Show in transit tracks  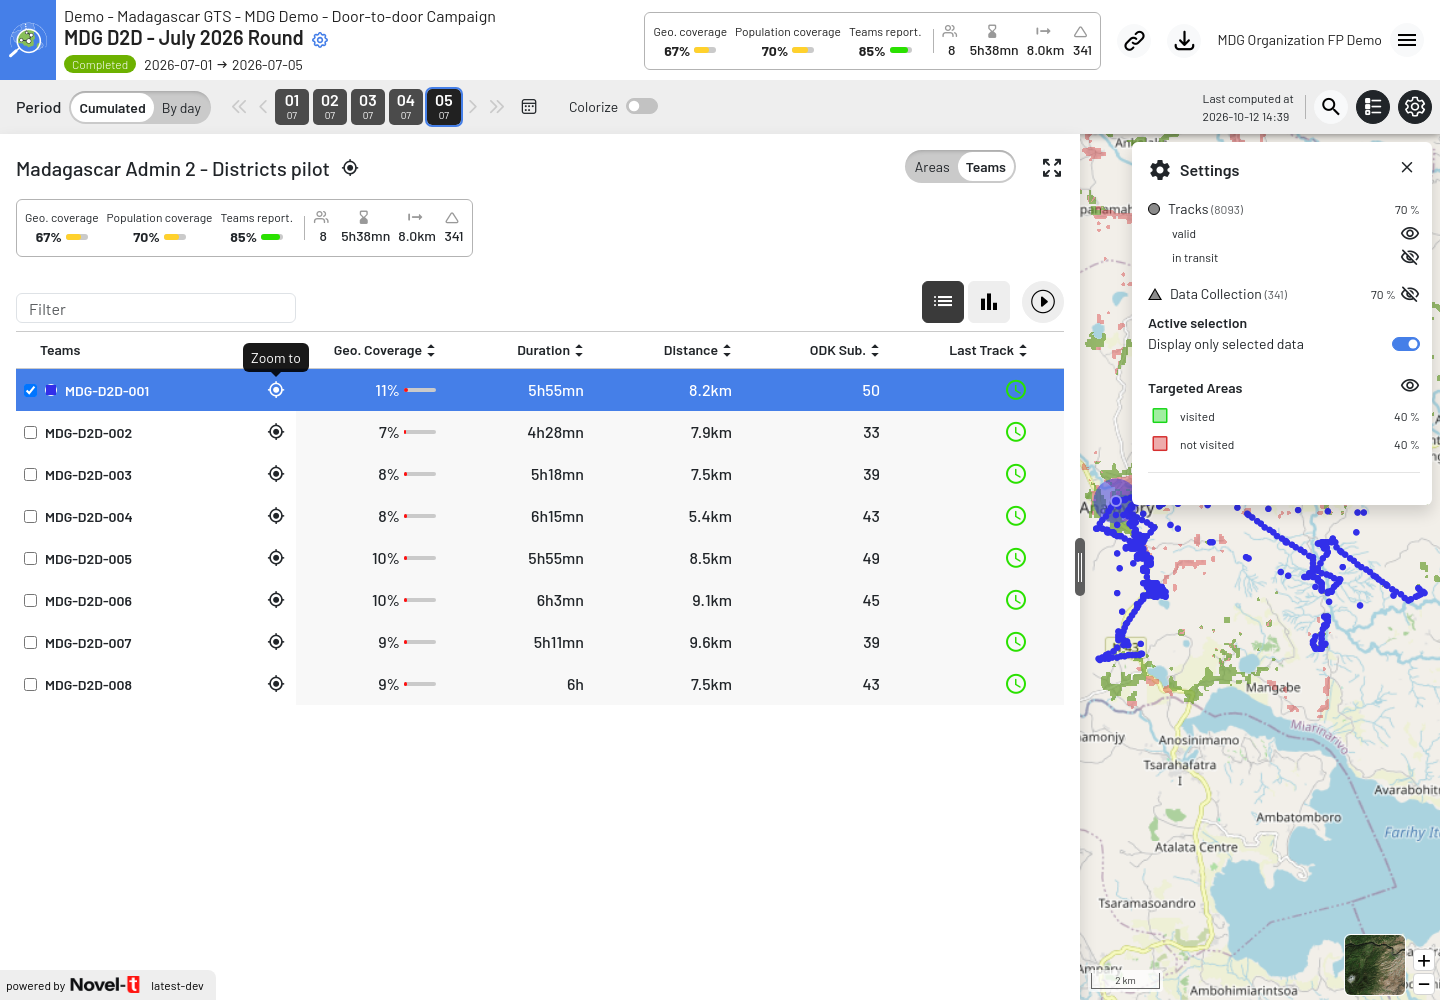(x=1410, y=258)
